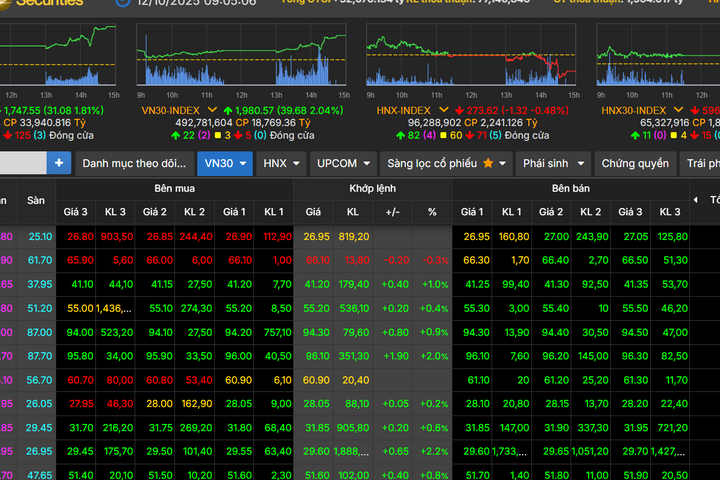
Task: Click the VN30-INDEX label
Action: (x=170, y=111)
